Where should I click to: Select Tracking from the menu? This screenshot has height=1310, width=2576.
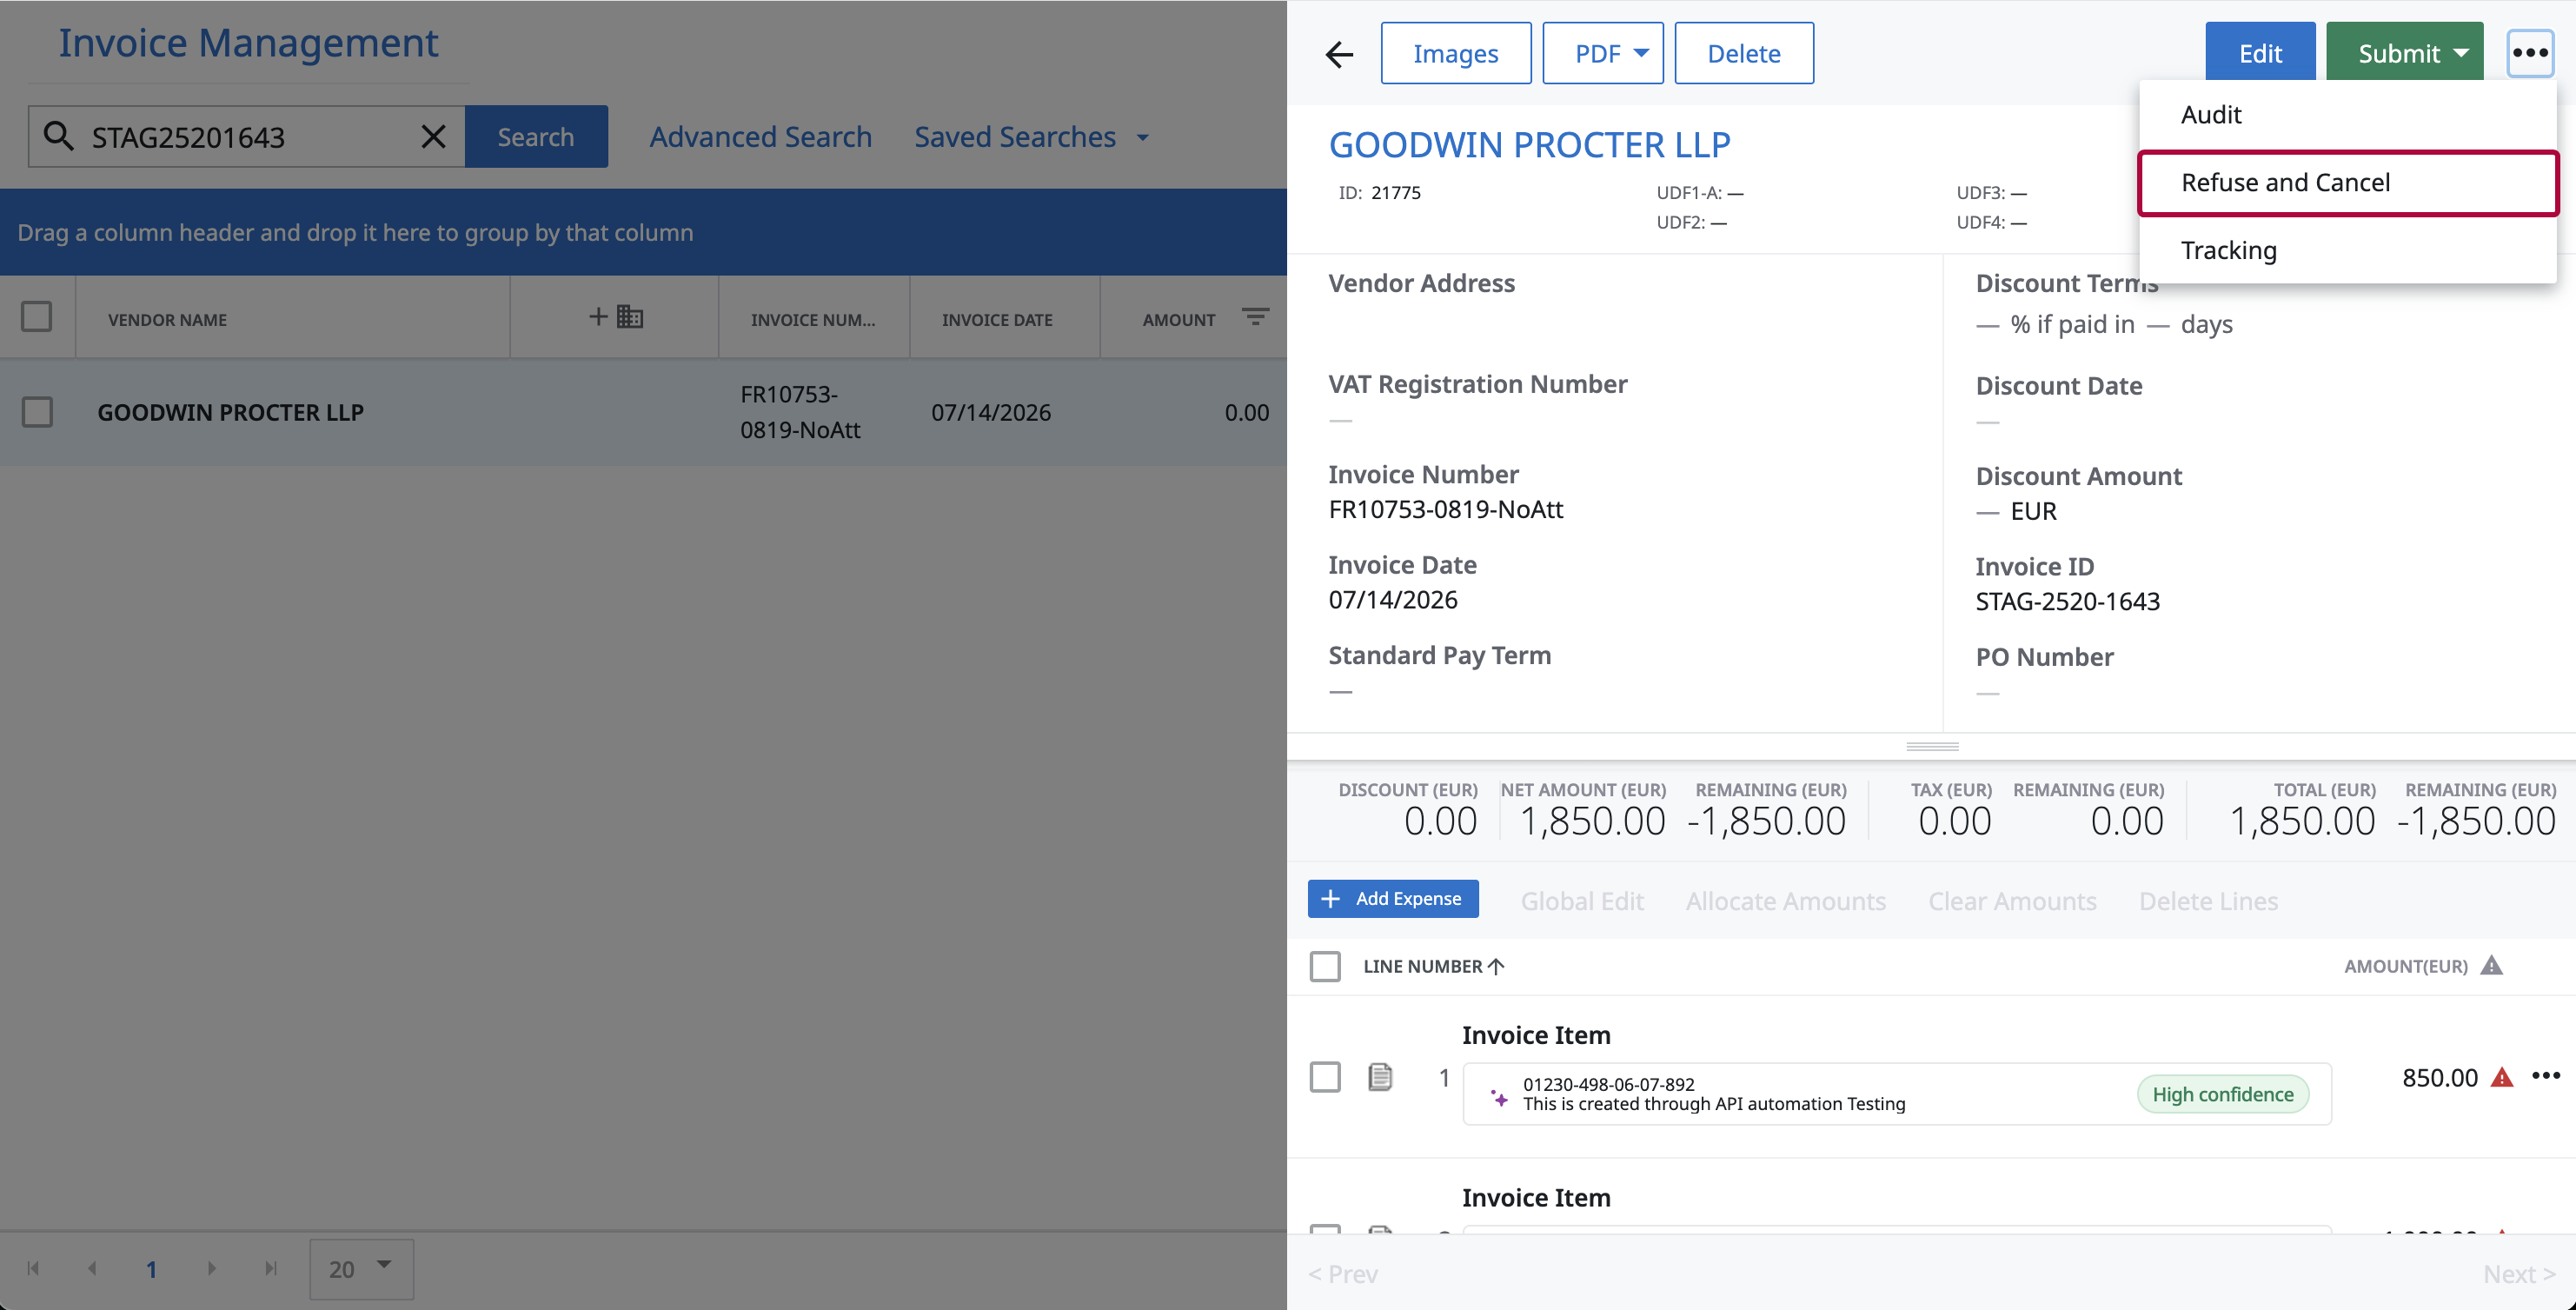coord(2348,250)
